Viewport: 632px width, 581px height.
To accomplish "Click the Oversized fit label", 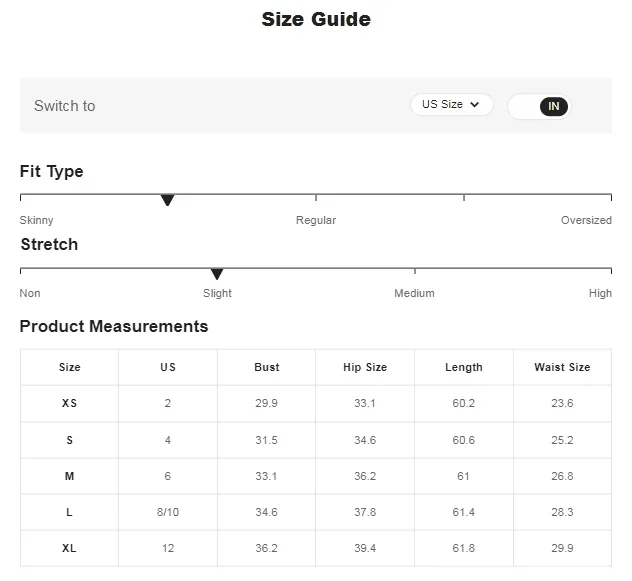I will click(586, 220).
